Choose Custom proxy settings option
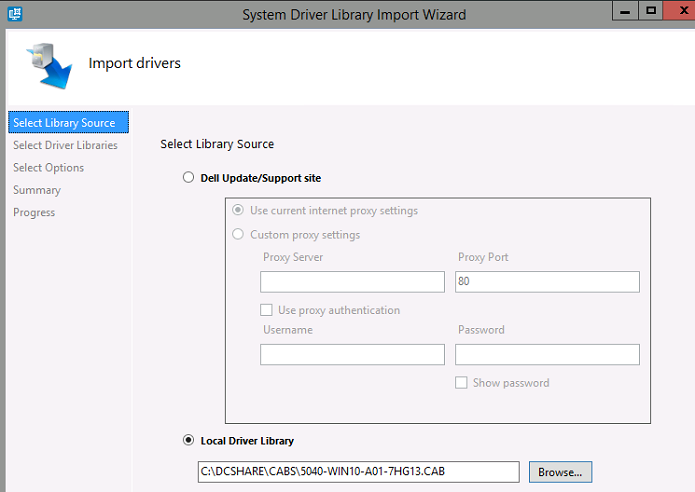 coord(238,234)
